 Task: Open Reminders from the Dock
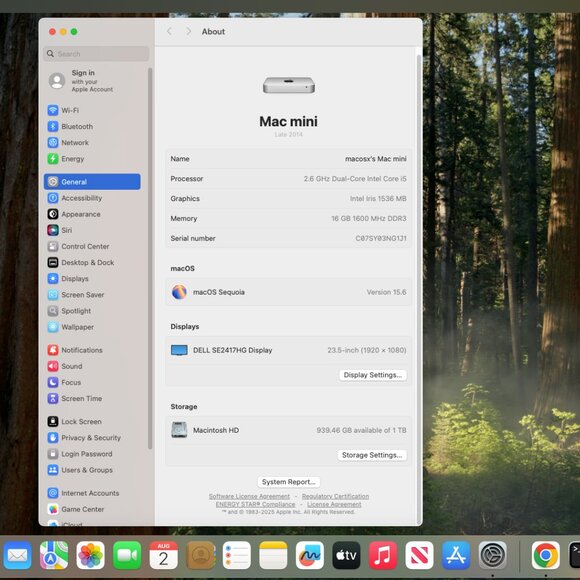[x=237, y=555]
